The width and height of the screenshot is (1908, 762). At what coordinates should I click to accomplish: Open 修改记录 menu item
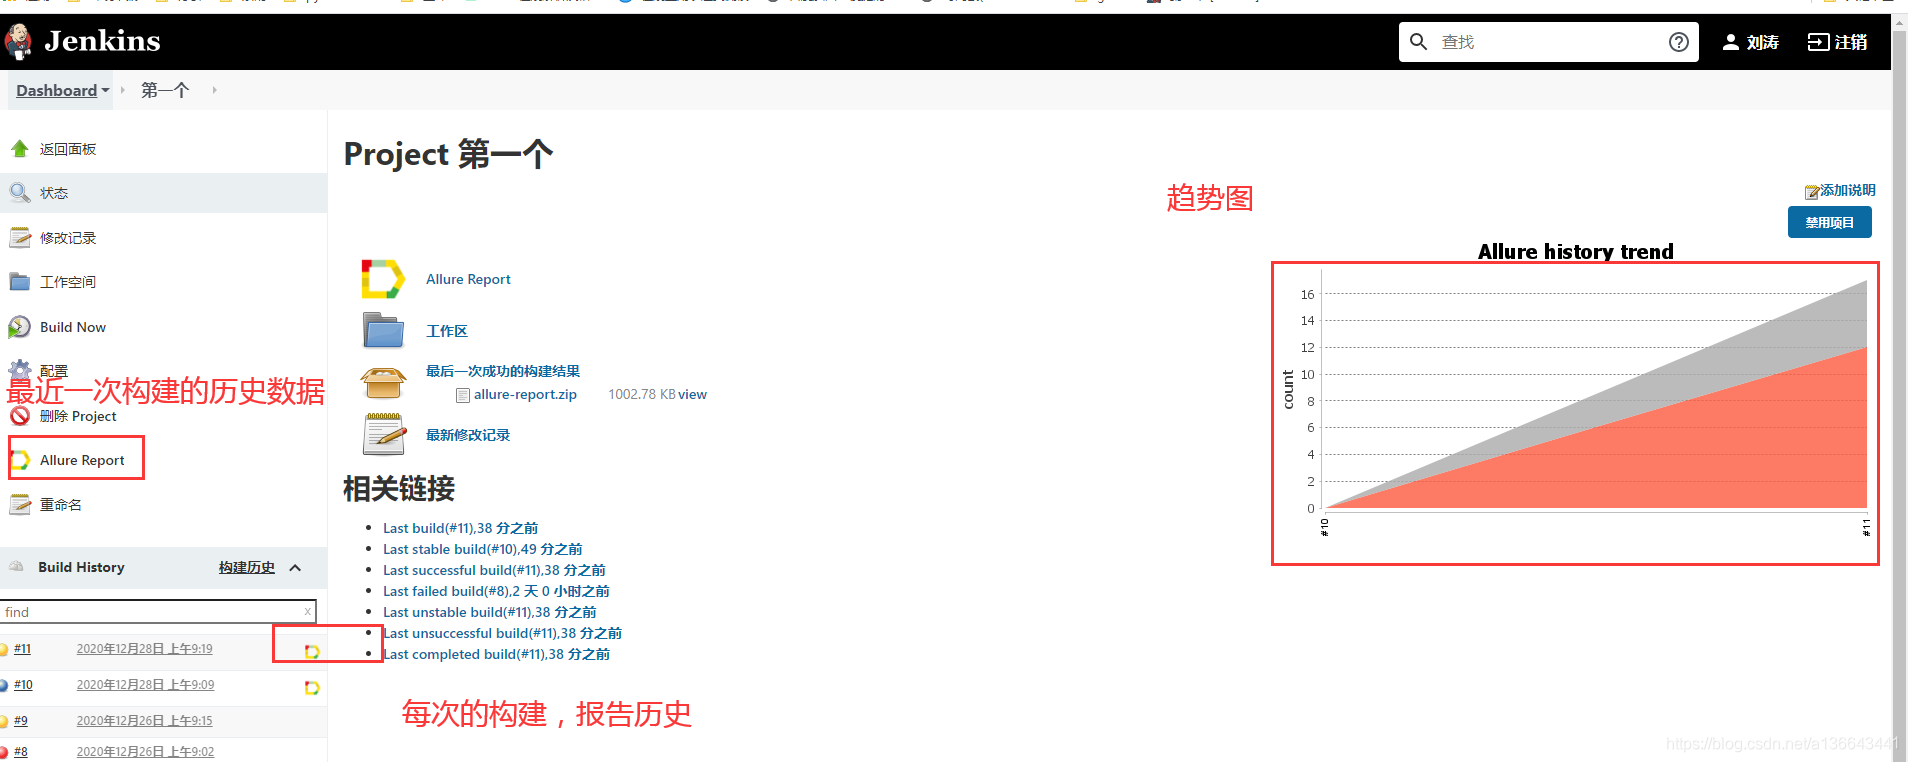click(x=68, y=238)
